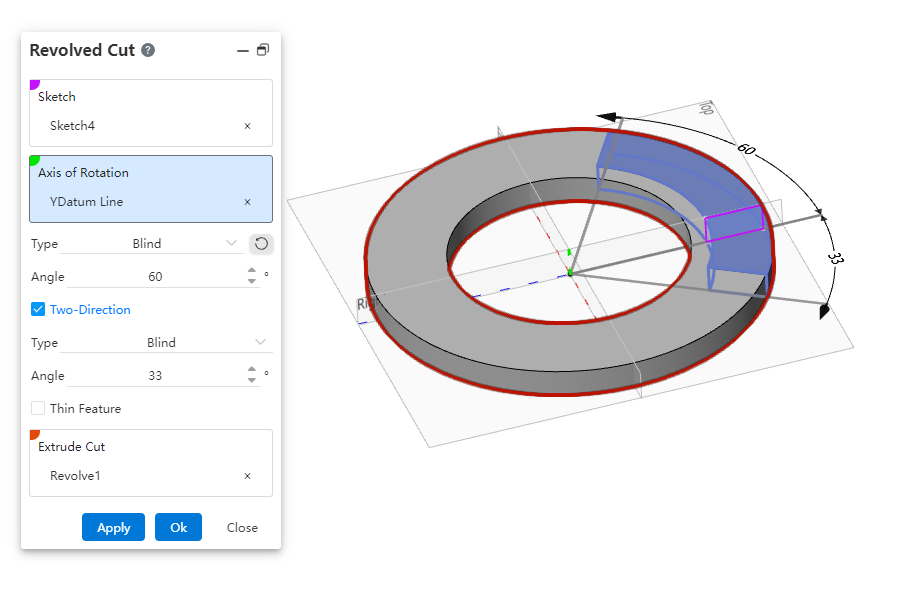Activate the Sketch selection box

tap(151, 113)
